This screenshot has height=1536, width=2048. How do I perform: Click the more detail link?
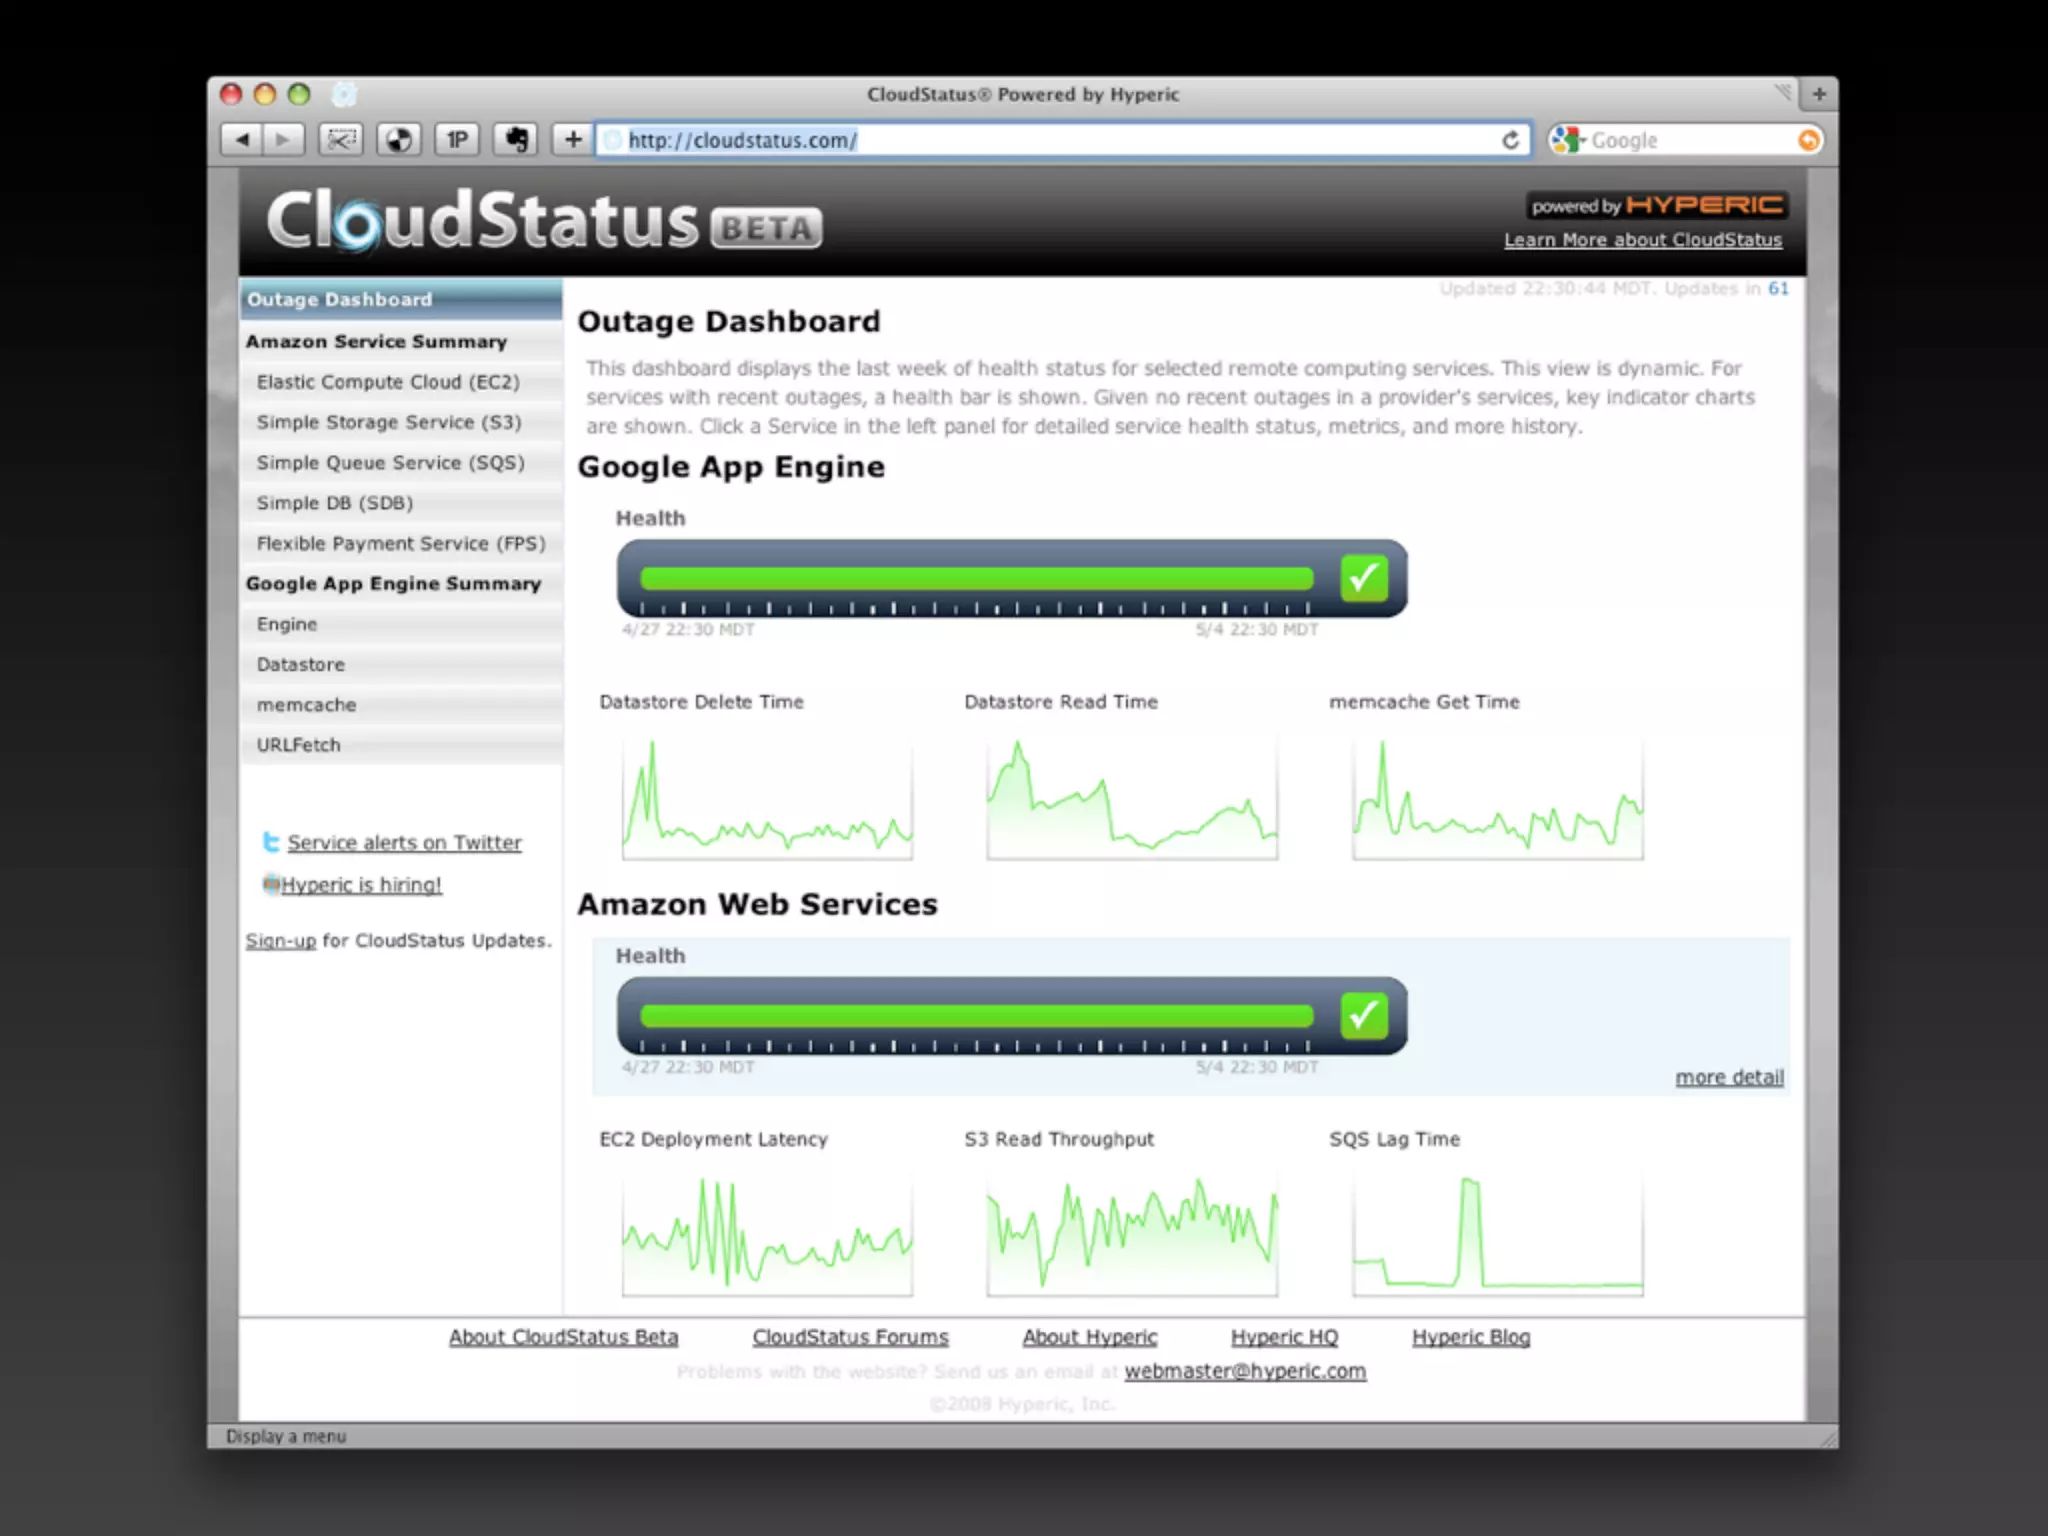click(1729, 1077)
